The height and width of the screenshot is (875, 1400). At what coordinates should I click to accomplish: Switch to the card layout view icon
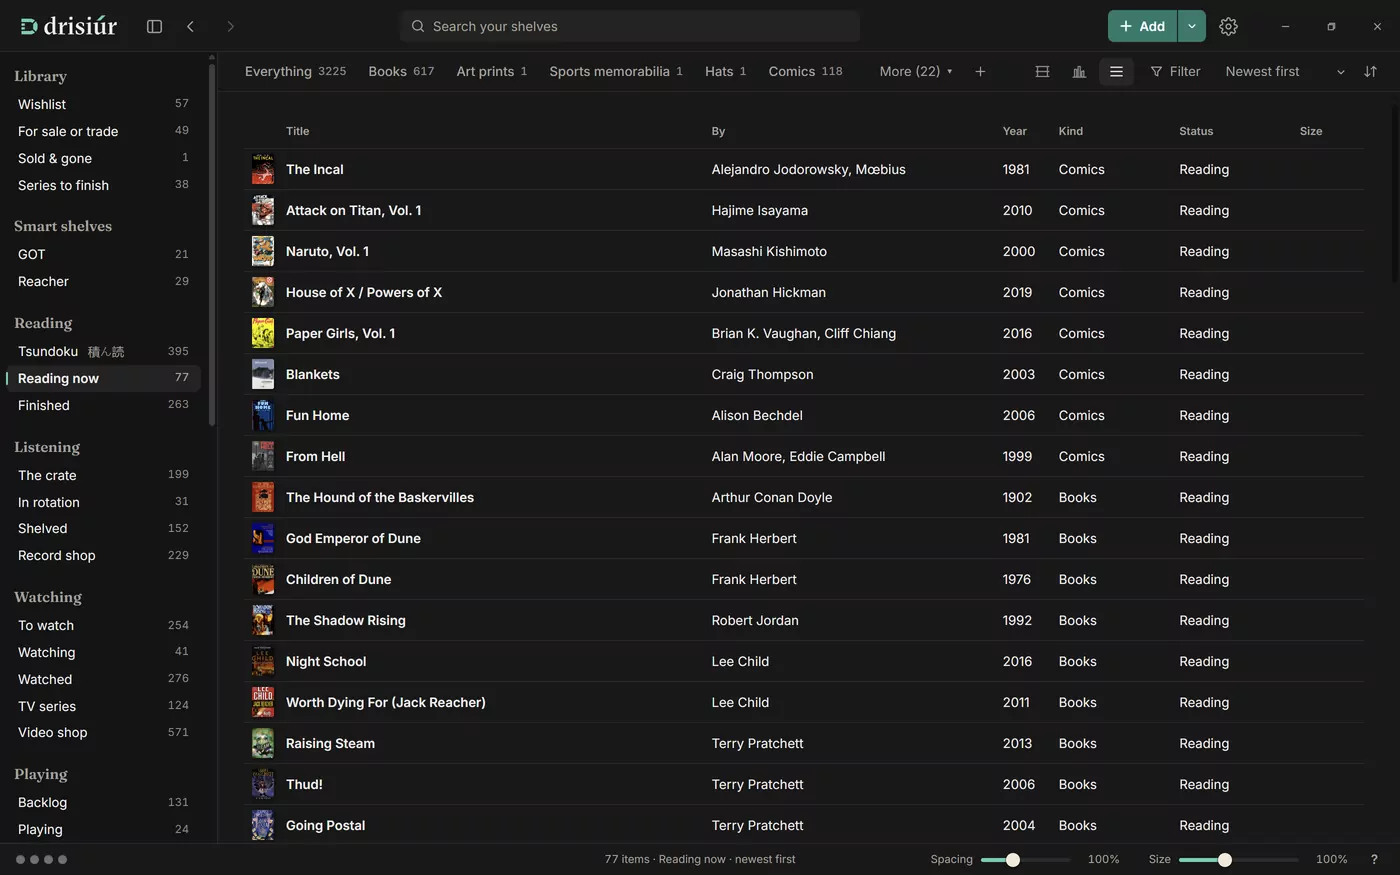(1042, 71)
